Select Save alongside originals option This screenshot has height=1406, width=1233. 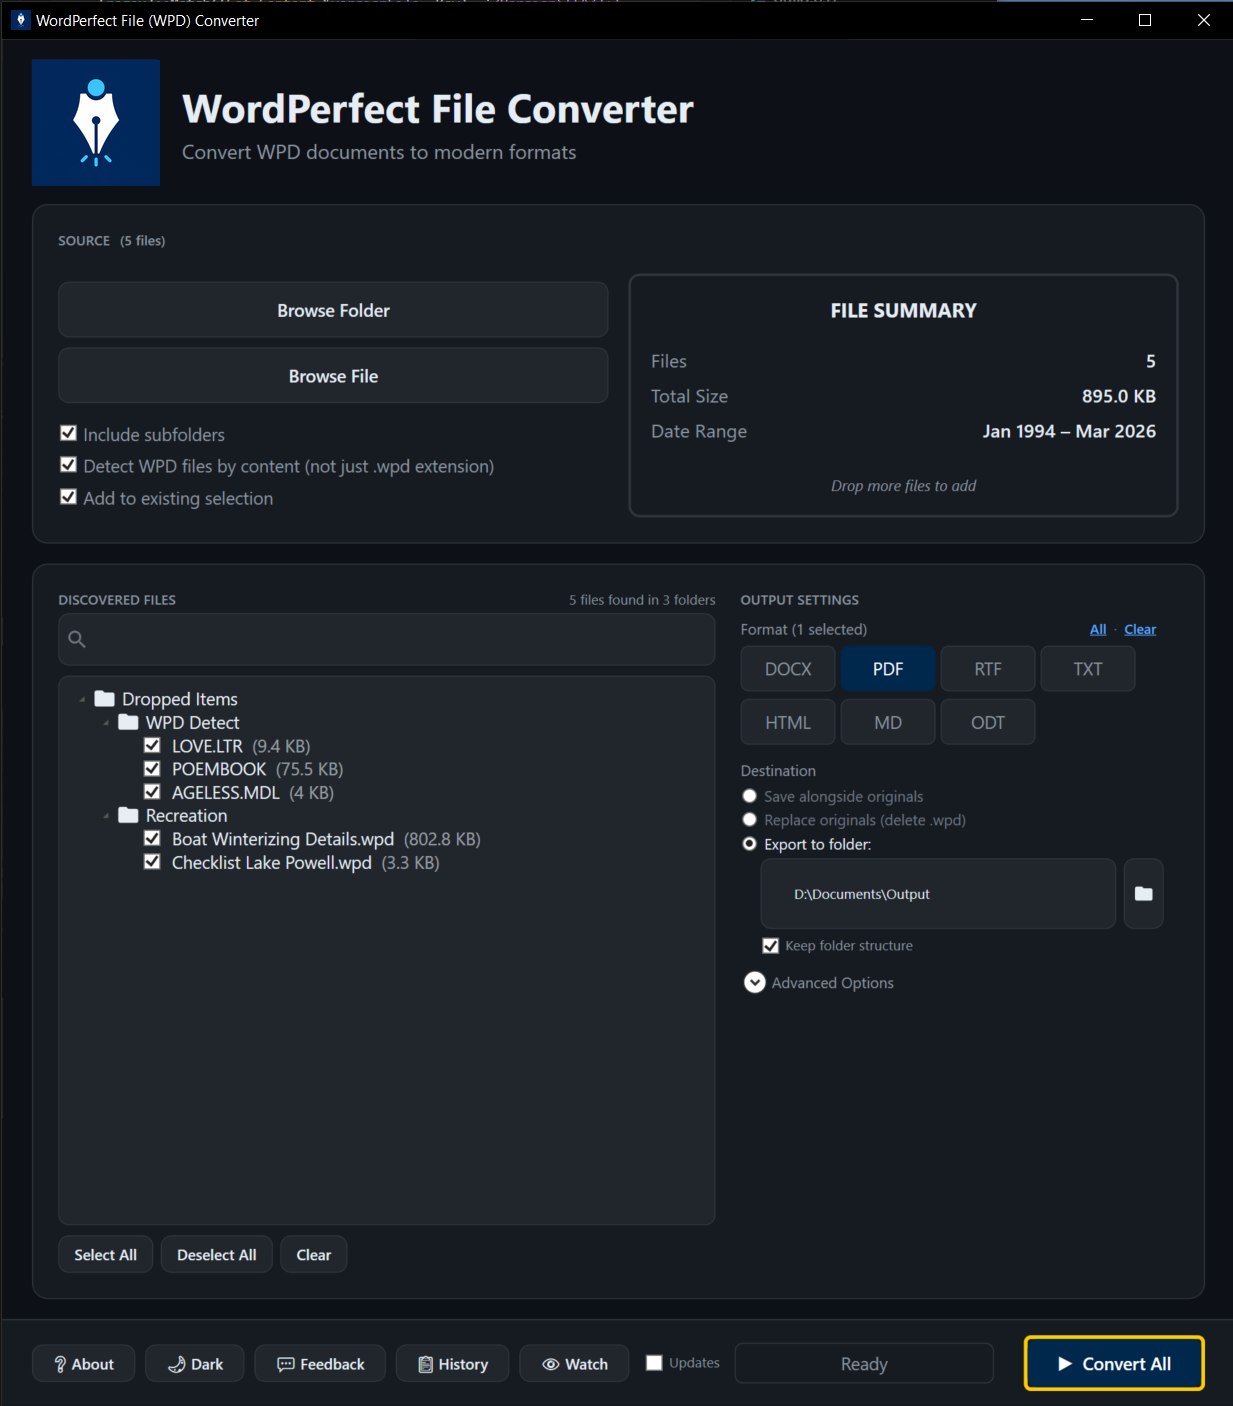(749, 796)
